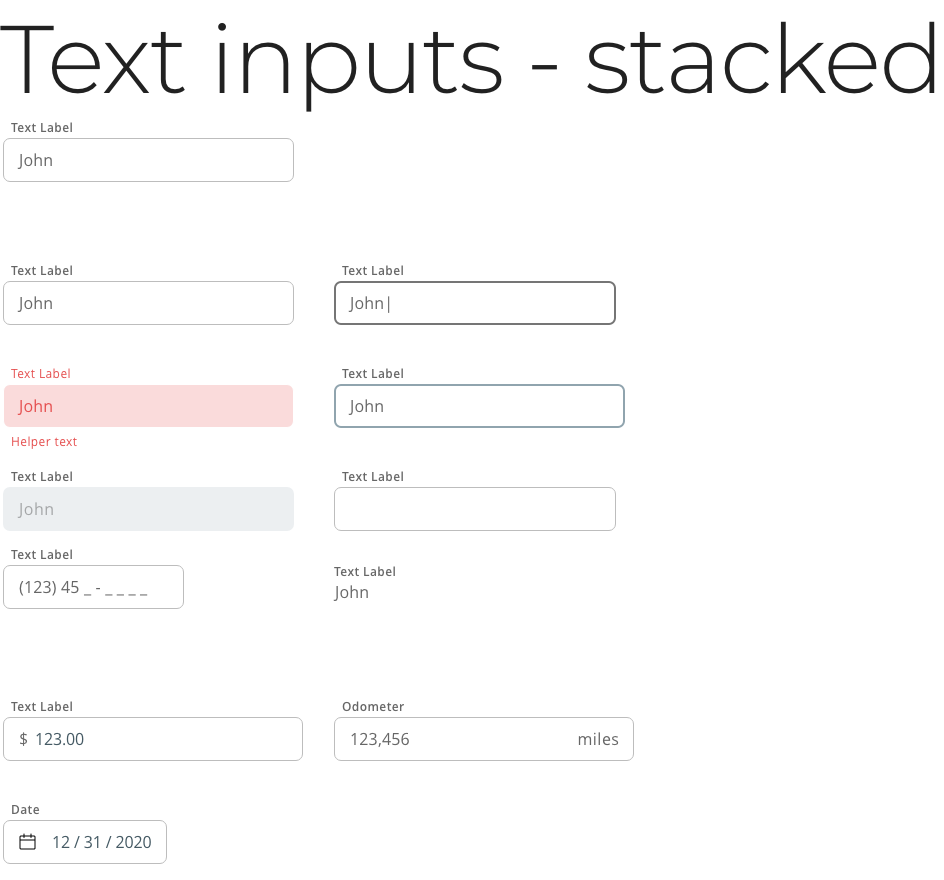Click the Date field label
The image size is (944, 880).
point(25,810)
